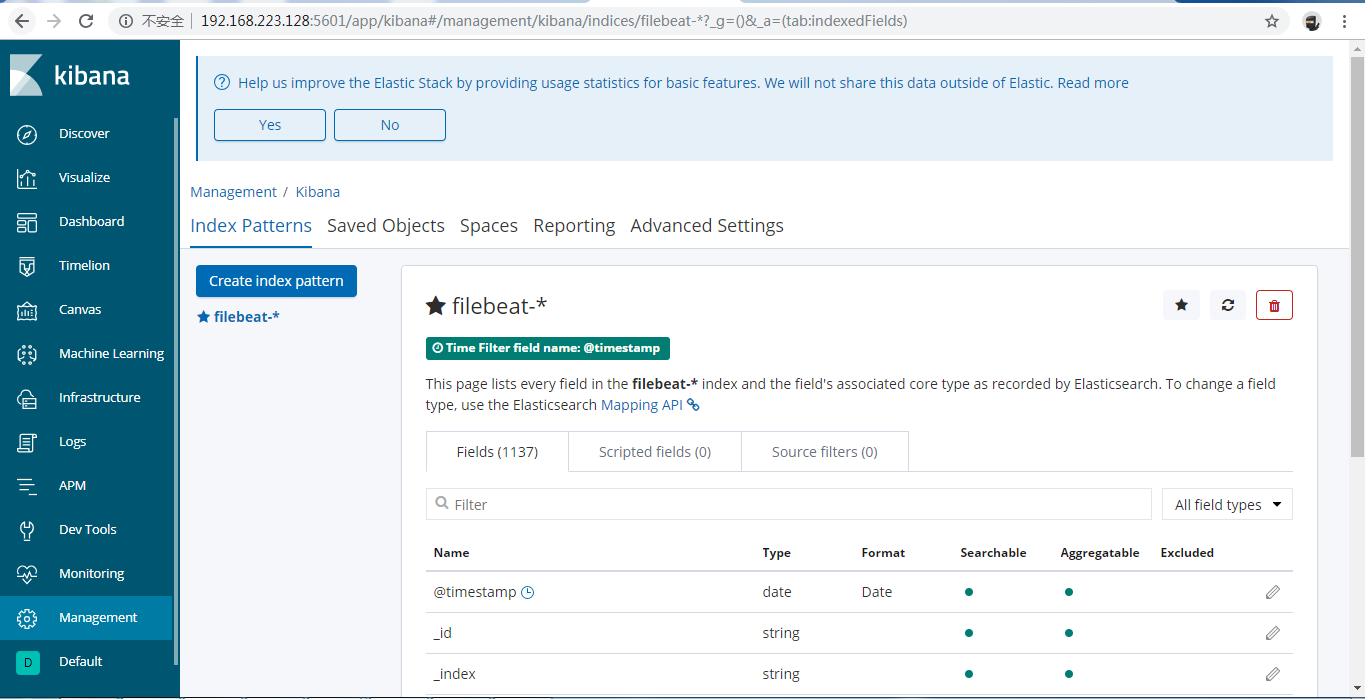Open Read more link in banner
This screenshot has height=699, width=1365.
tap(1093, 83)
